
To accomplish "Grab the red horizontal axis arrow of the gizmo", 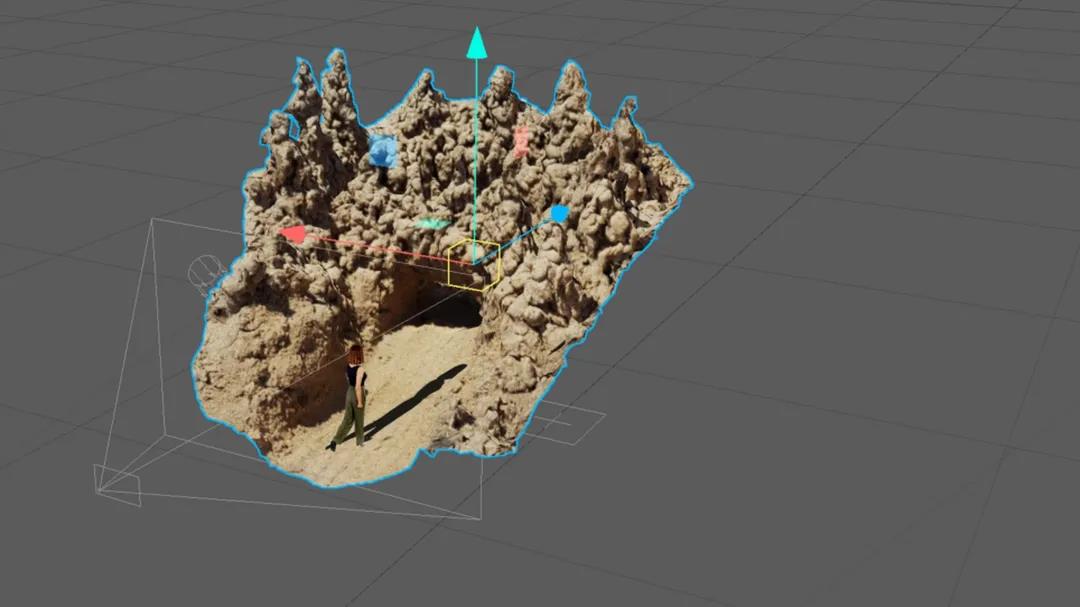I will (x=294, y=234).
